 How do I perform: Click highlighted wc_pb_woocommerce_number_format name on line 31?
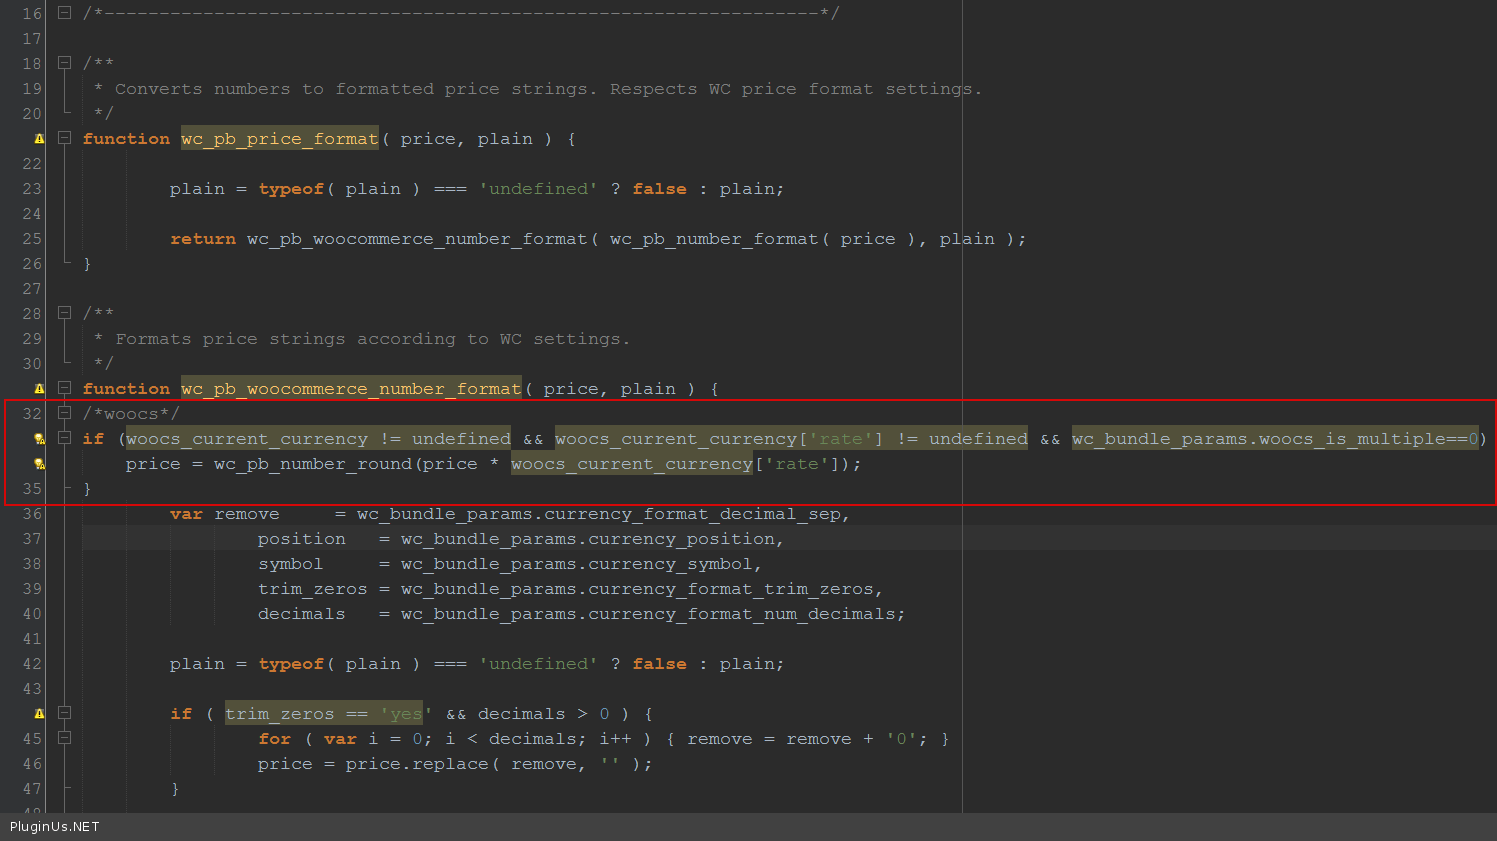click(x=351, y=389)
